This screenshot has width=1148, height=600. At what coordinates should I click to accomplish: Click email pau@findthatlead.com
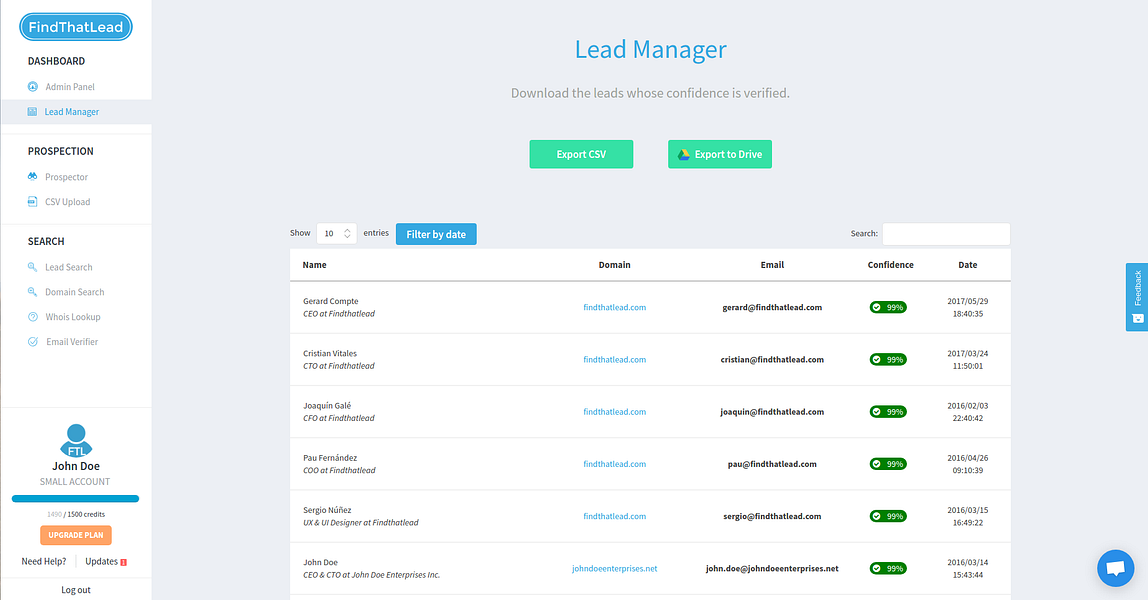(x=772, y=464)
